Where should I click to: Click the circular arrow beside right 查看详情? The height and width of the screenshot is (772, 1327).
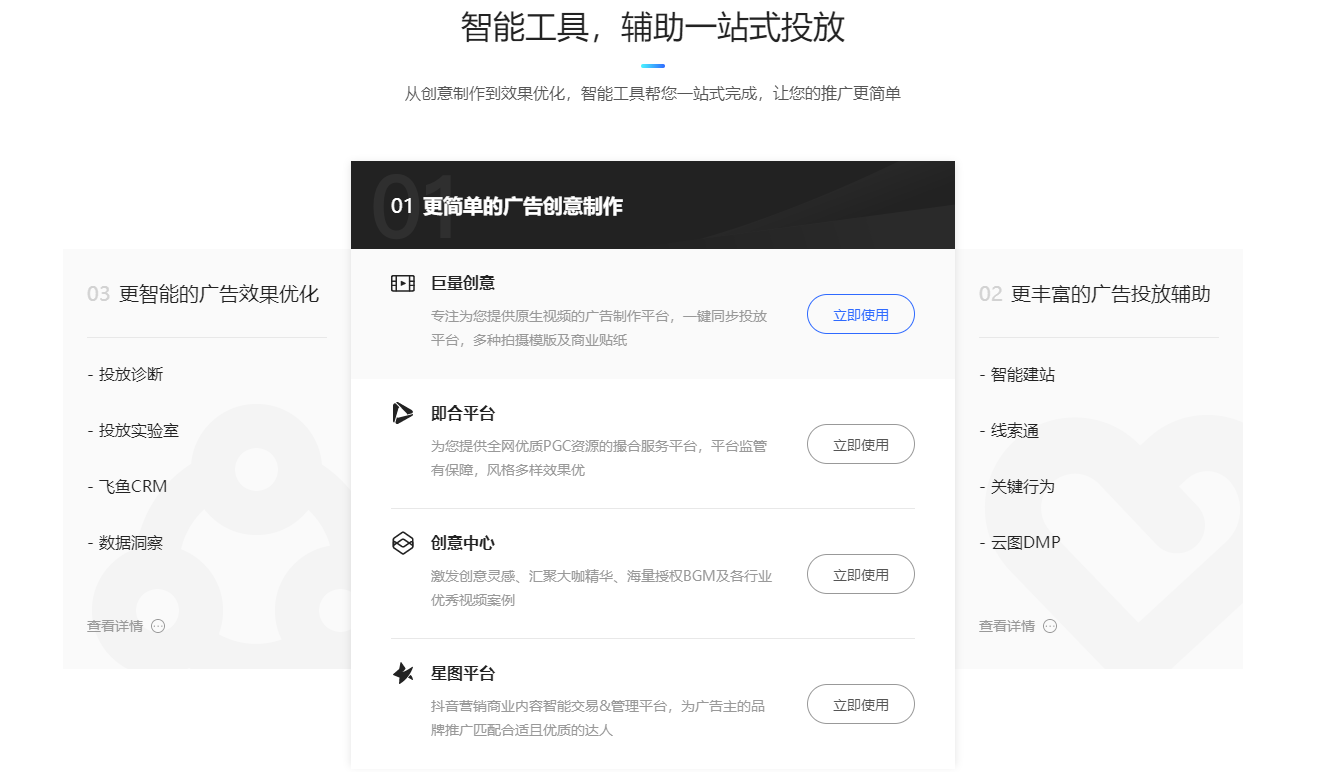click(x=1050, y=626)
